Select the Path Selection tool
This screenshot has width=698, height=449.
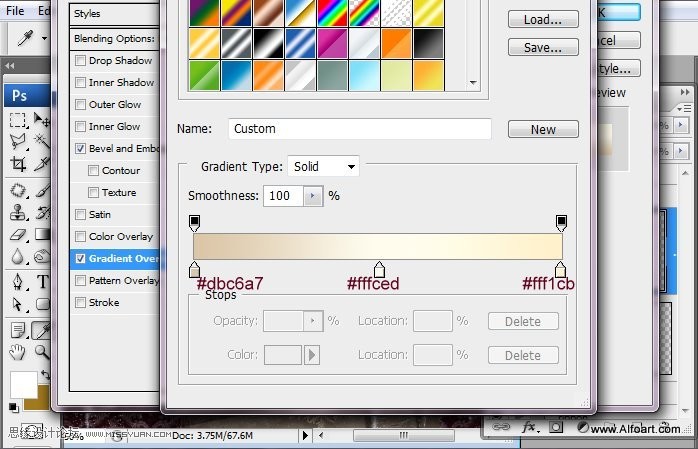(x=18, y=304)
